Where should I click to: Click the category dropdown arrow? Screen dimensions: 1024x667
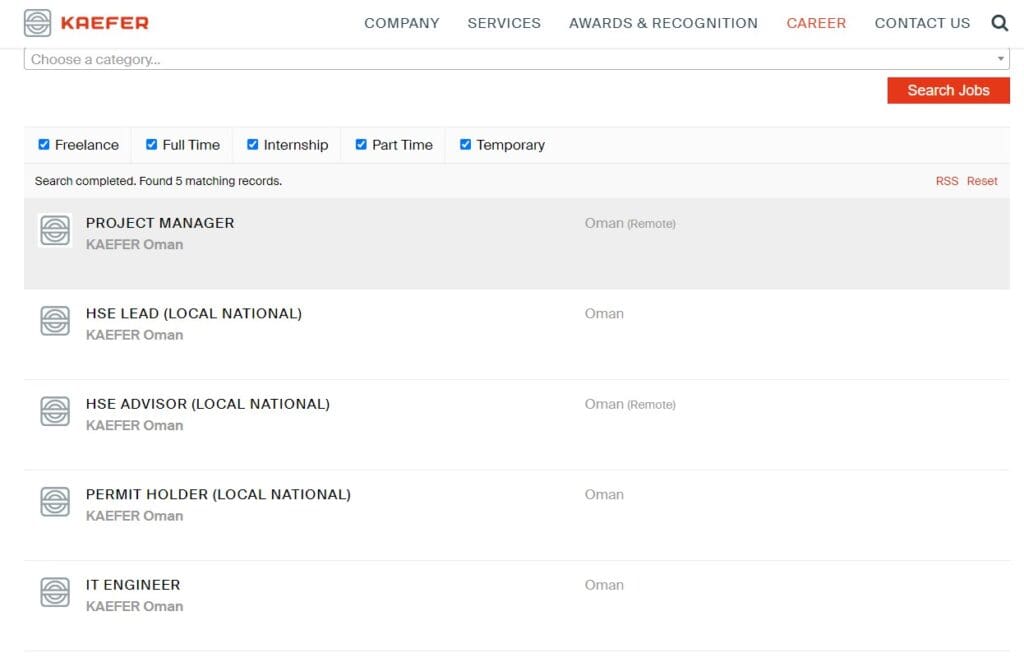(1001, 60)
